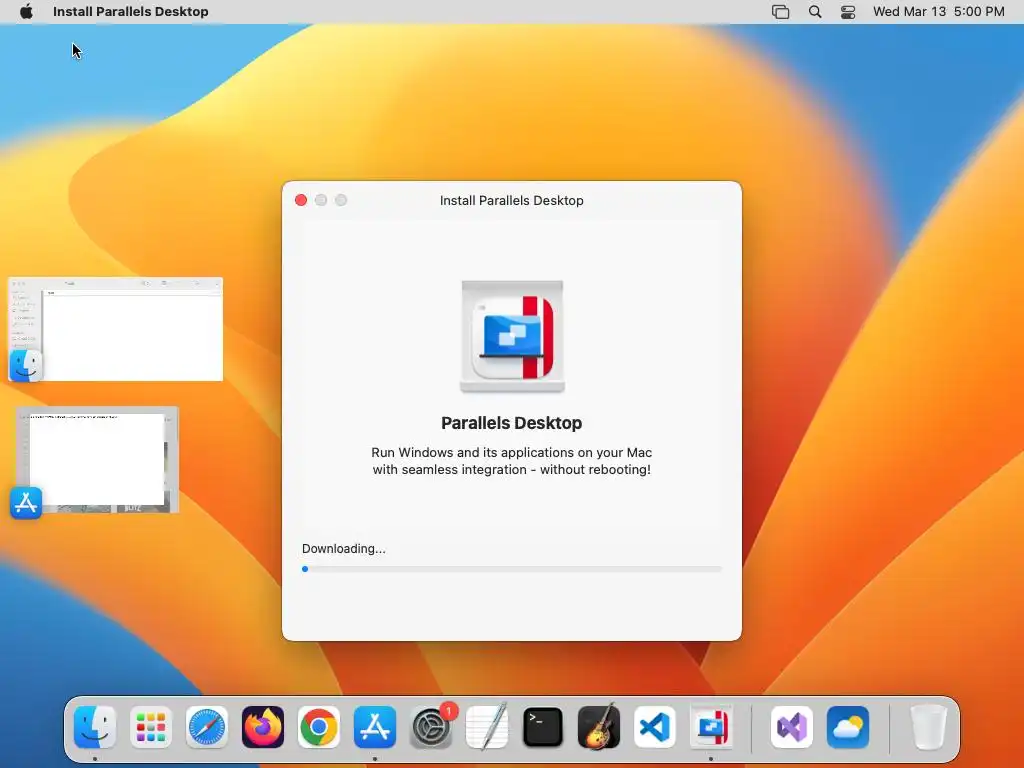1024x768 pixels.
Task: Click the Stage Manager menu bar icon
Action: click(x=780, y=12)
